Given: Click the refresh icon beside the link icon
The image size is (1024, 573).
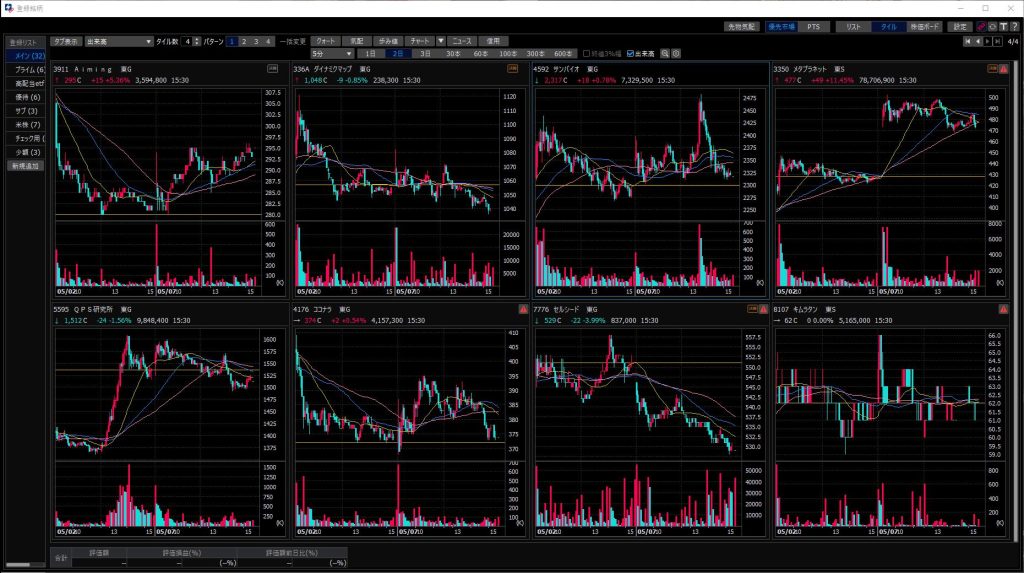Looking at the screenshot, I should tap(993, 27).
